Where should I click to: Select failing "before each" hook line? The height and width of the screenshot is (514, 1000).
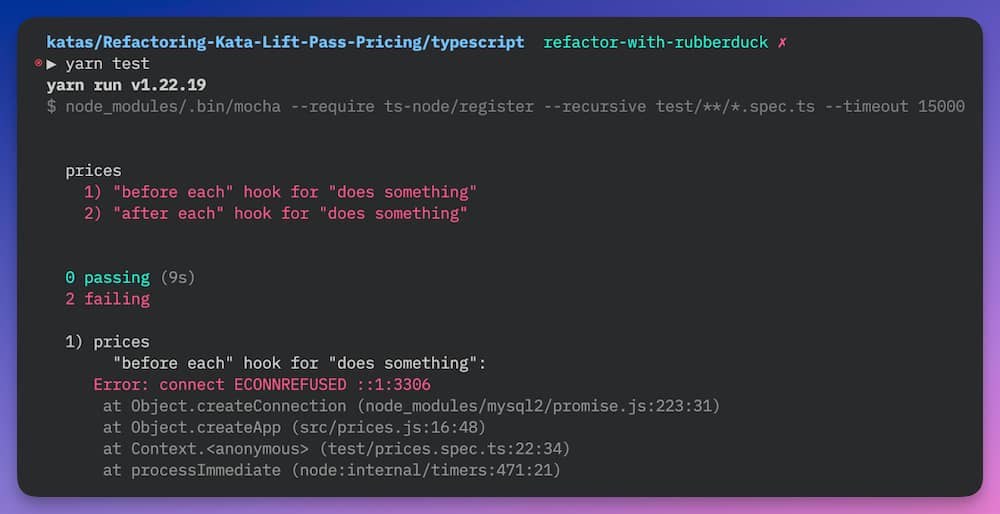(280, 192)
